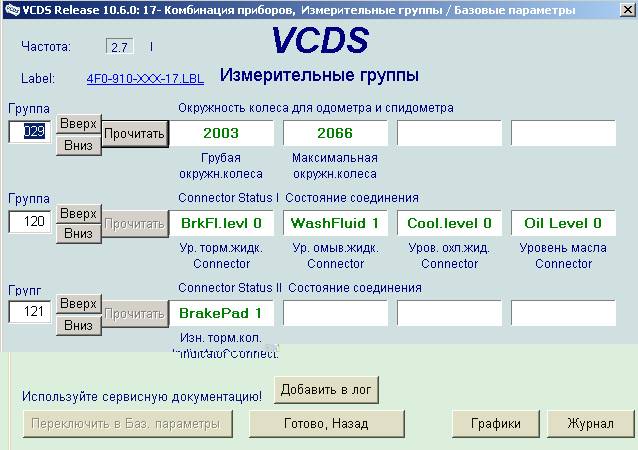Select the BrakePad 1 value
The height and width of the screenshot is (450, 638).
pyautogui.click(x=221, y=313)
